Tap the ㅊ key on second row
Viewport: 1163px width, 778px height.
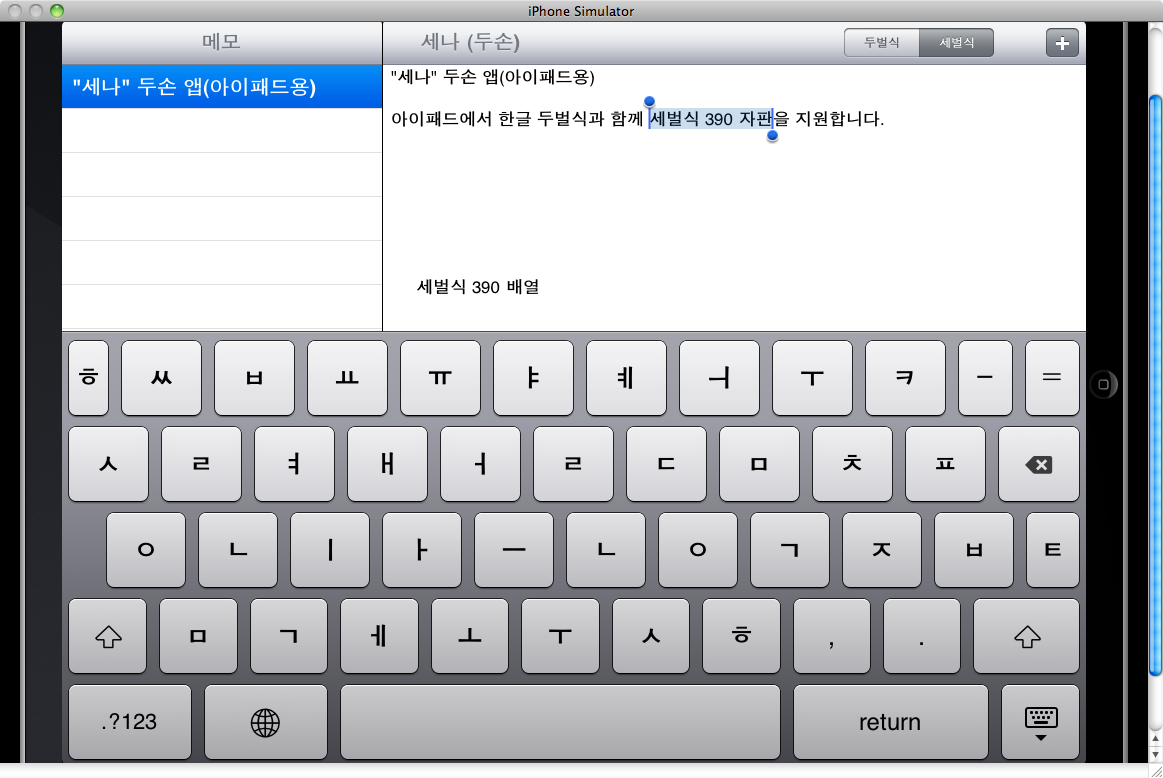click(x=852, y=464)
